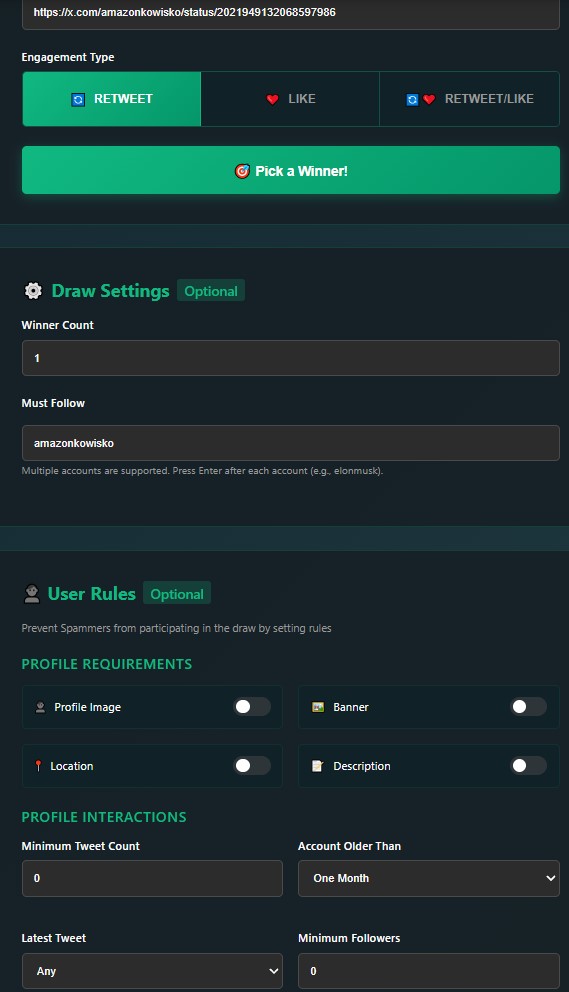Click the Minimum Followers input box
This screenshot has height=992, width=569.
tap(428, 971)
